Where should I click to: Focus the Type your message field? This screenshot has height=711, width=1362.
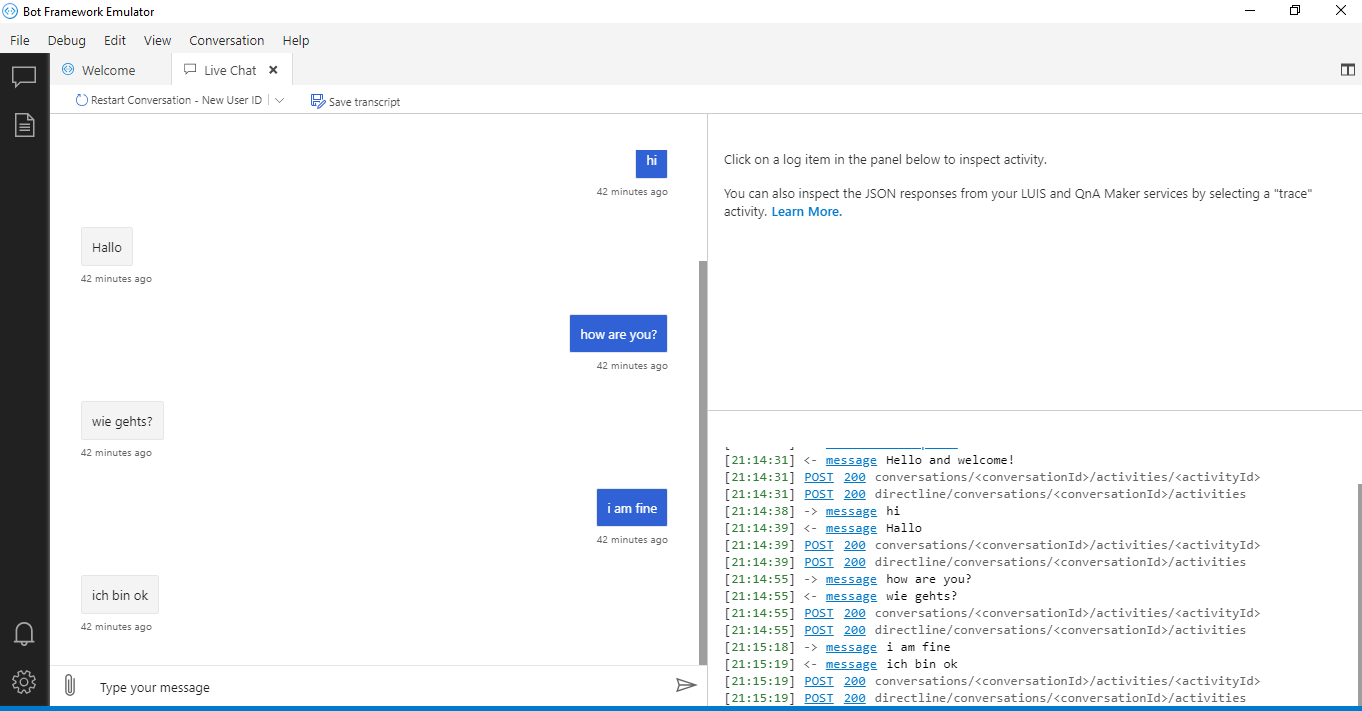pyautogui.click(x=380, y=687)
